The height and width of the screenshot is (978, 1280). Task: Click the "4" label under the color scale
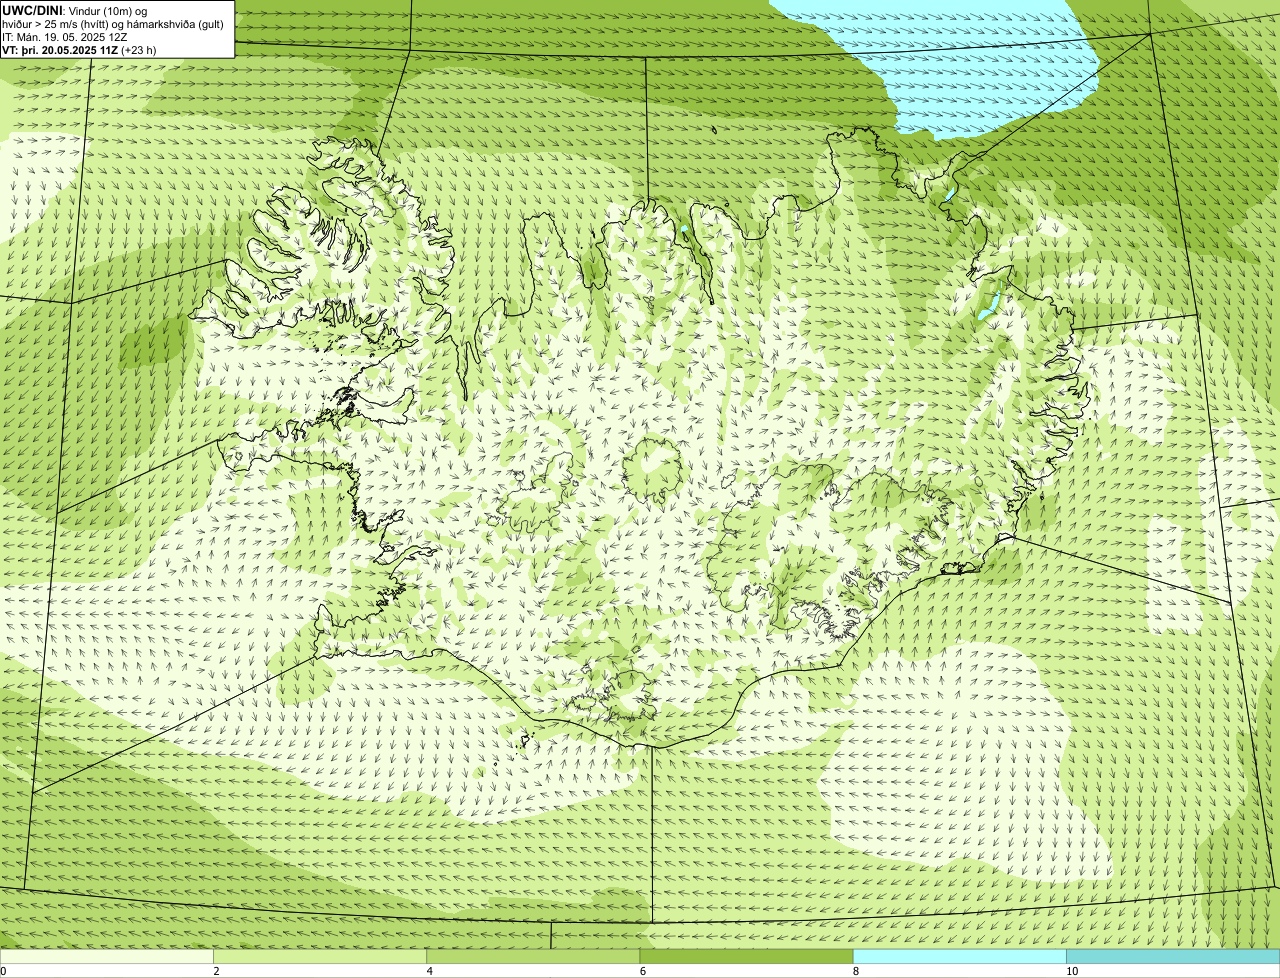[429, 971]
